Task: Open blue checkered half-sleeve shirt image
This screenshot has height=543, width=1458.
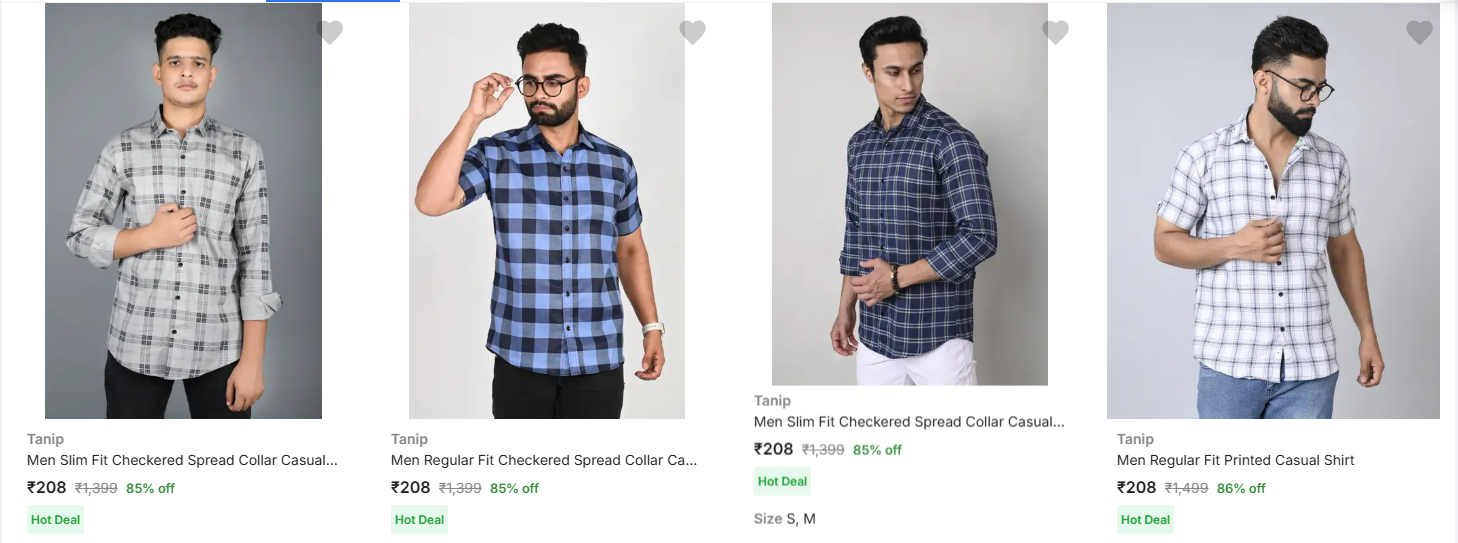Action: 547,211
